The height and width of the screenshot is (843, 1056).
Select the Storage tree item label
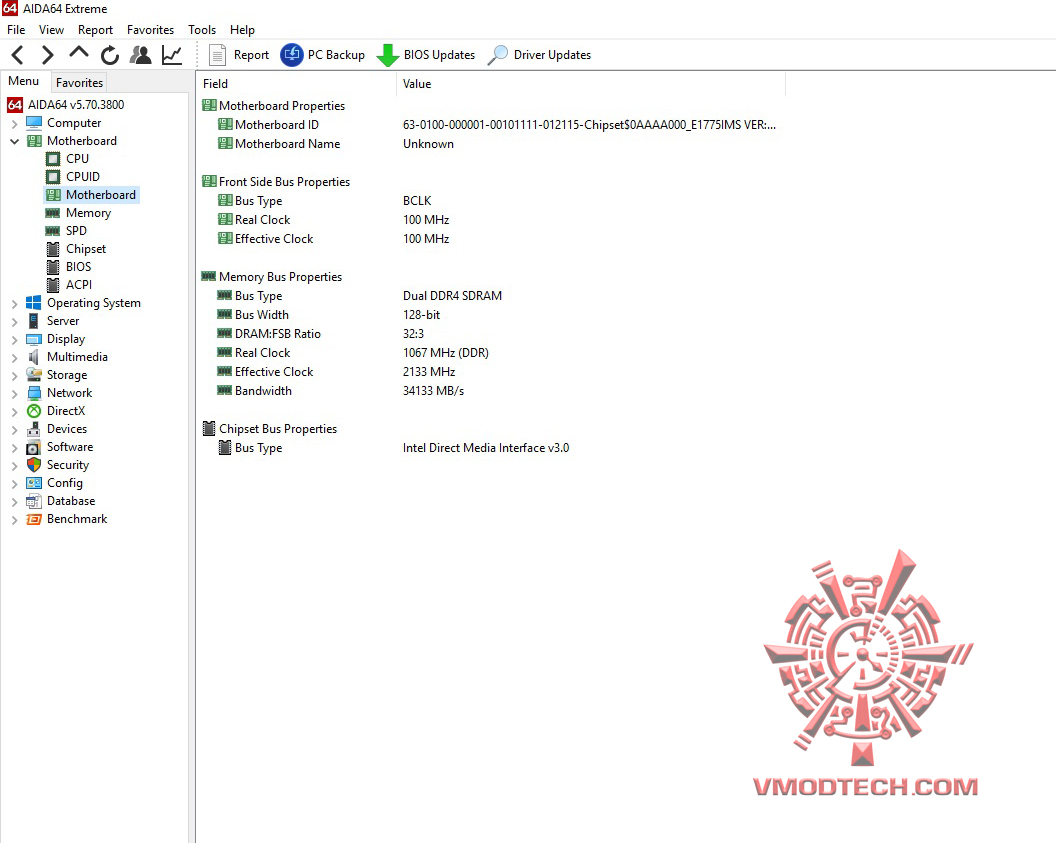(67, 375)
